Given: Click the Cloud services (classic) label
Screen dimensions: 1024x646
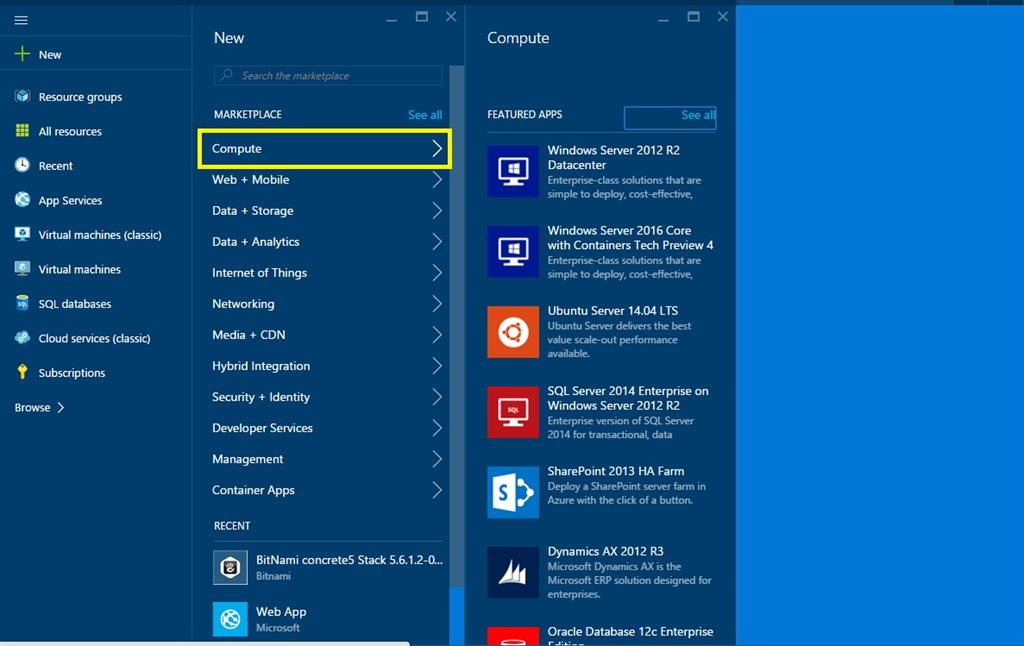Looking at the screenshot, I should tap(94, 338).
